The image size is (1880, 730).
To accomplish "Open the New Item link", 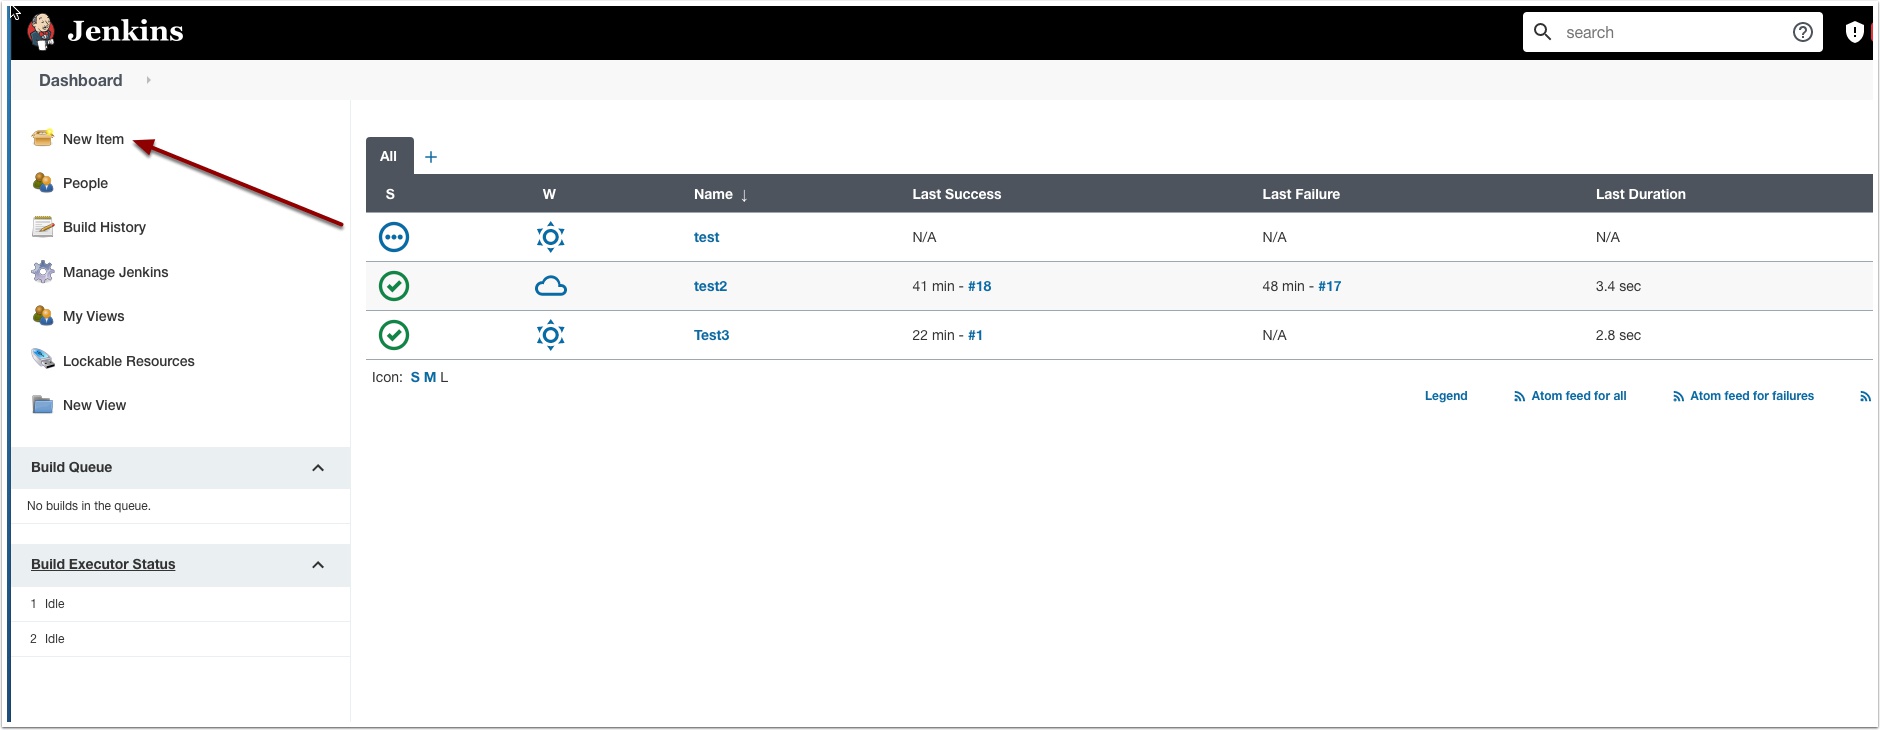I will [93, 139].
